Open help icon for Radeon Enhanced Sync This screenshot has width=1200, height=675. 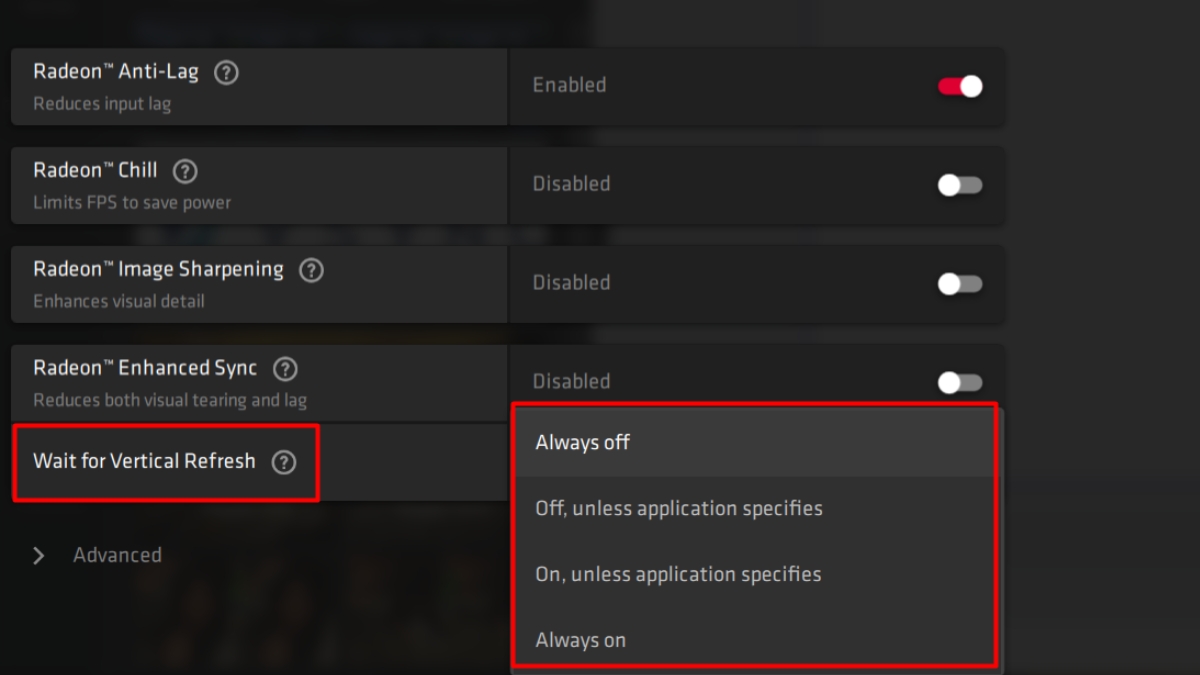tap(285, 369)
